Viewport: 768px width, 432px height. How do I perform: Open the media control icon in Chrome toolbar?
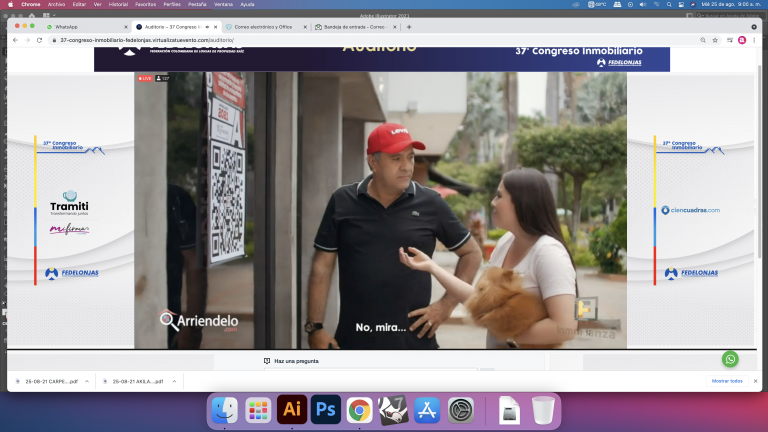730,40
